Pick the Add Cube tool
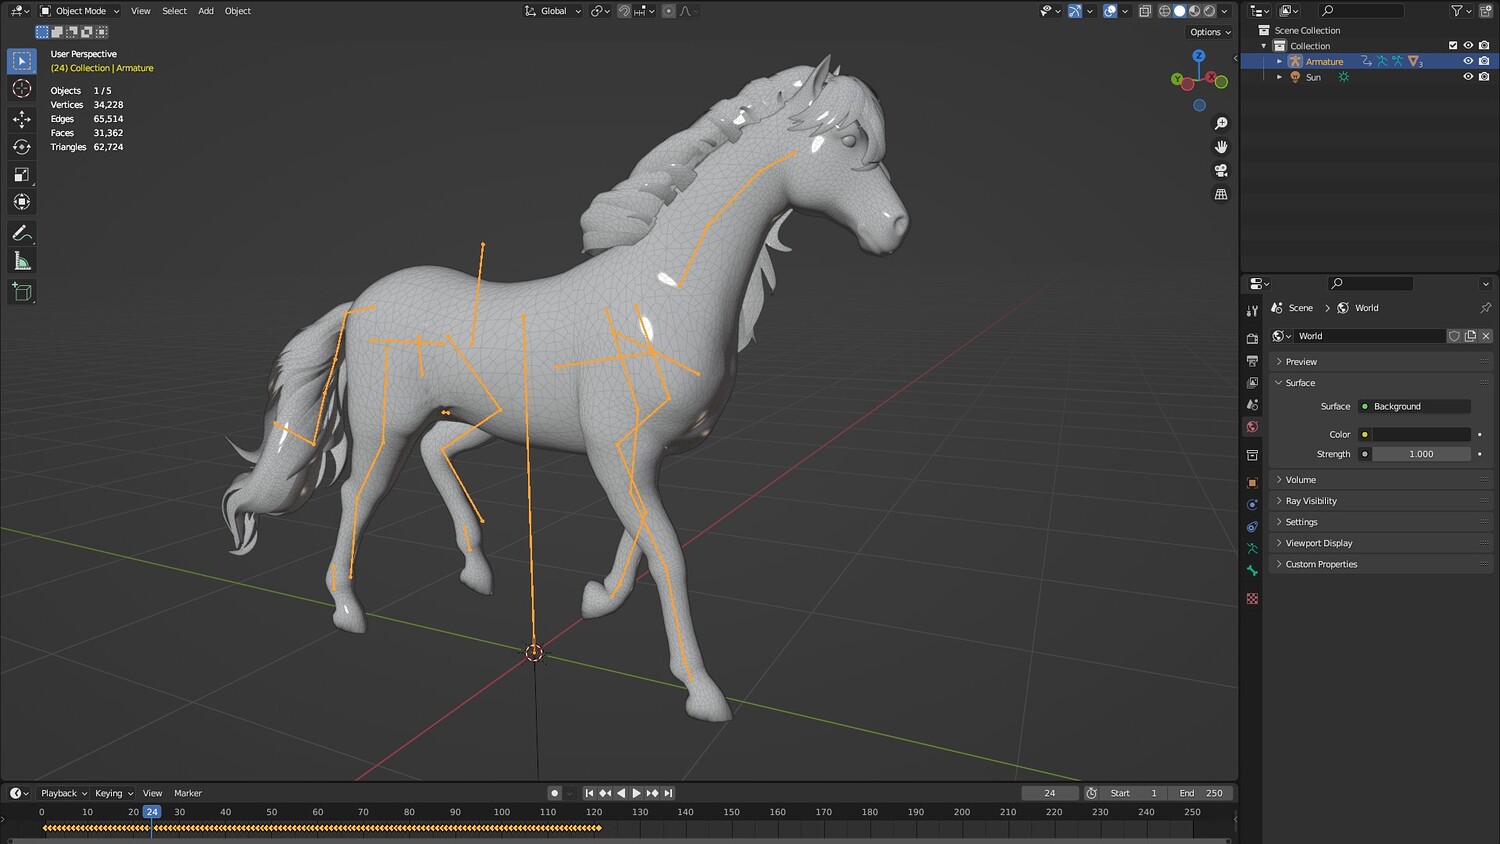Screen dimensions: 1500x844 tap(22, 292)
